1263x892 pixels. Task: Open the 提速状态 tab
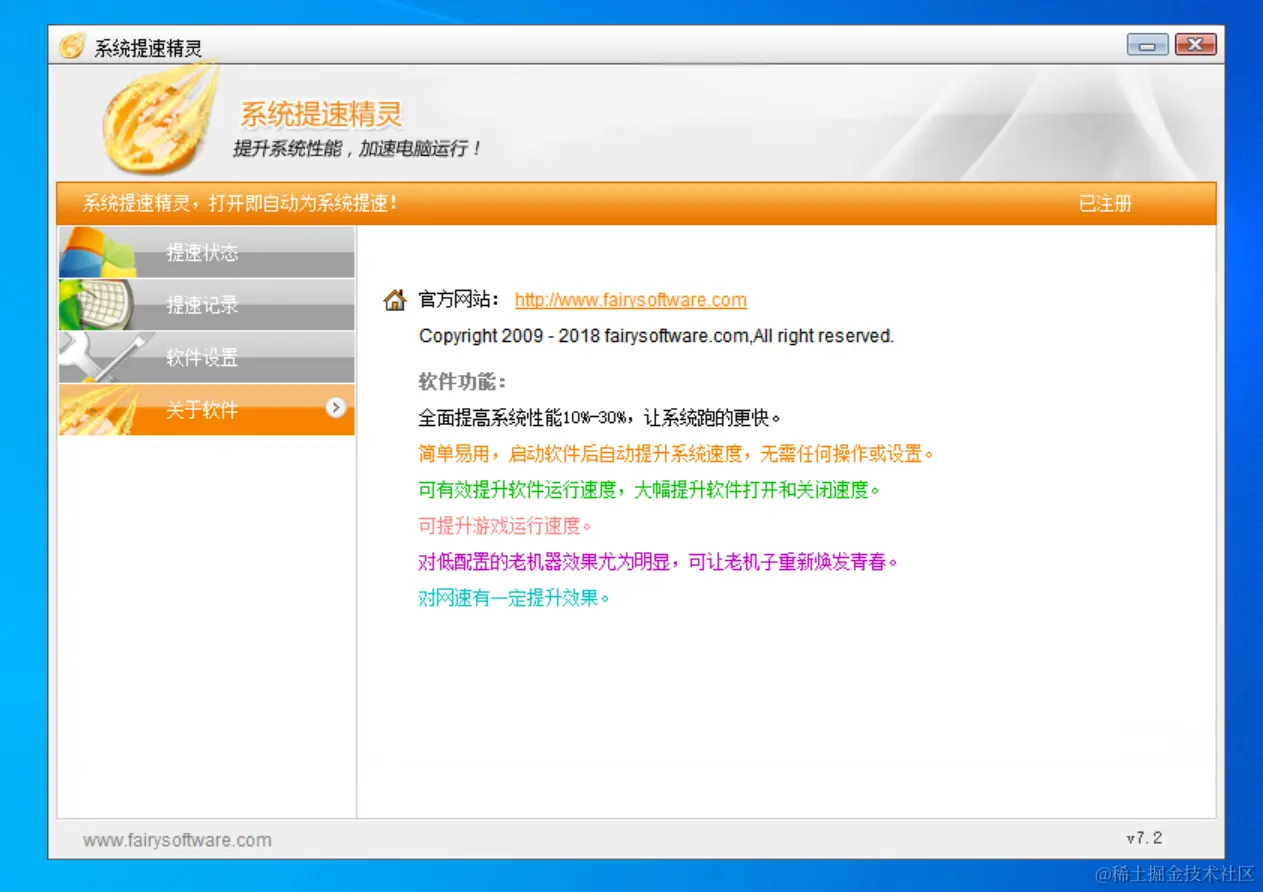click(207, 252)
